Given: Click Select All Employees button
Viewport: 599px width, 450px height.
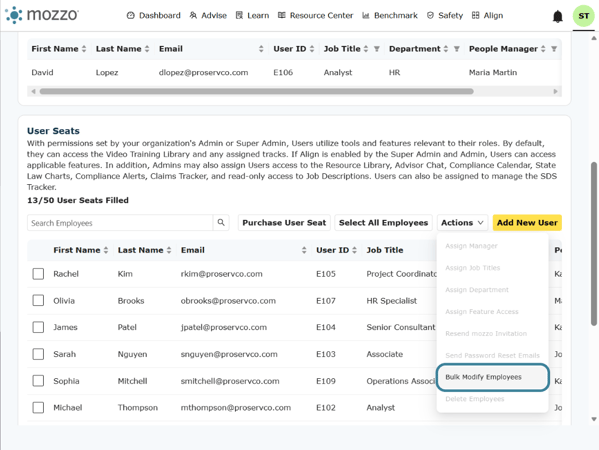Looking at the screenshot, I should (x=384, y=223).
